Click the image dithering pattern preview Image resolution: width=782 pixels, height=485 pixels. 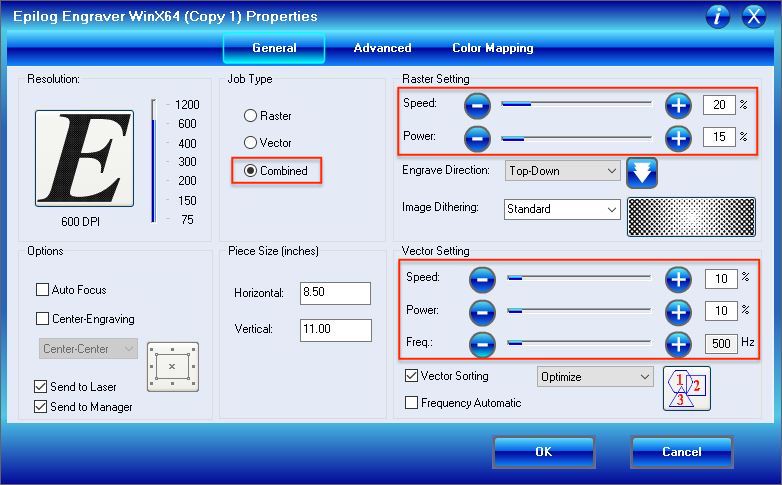tap(691, 217)
